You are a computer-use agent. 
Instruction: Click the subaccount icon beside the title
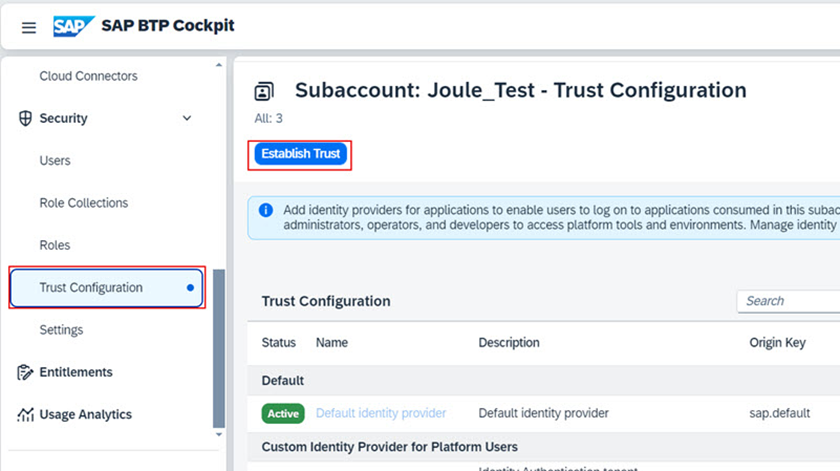pyautogui.click(x=265, y=92)
